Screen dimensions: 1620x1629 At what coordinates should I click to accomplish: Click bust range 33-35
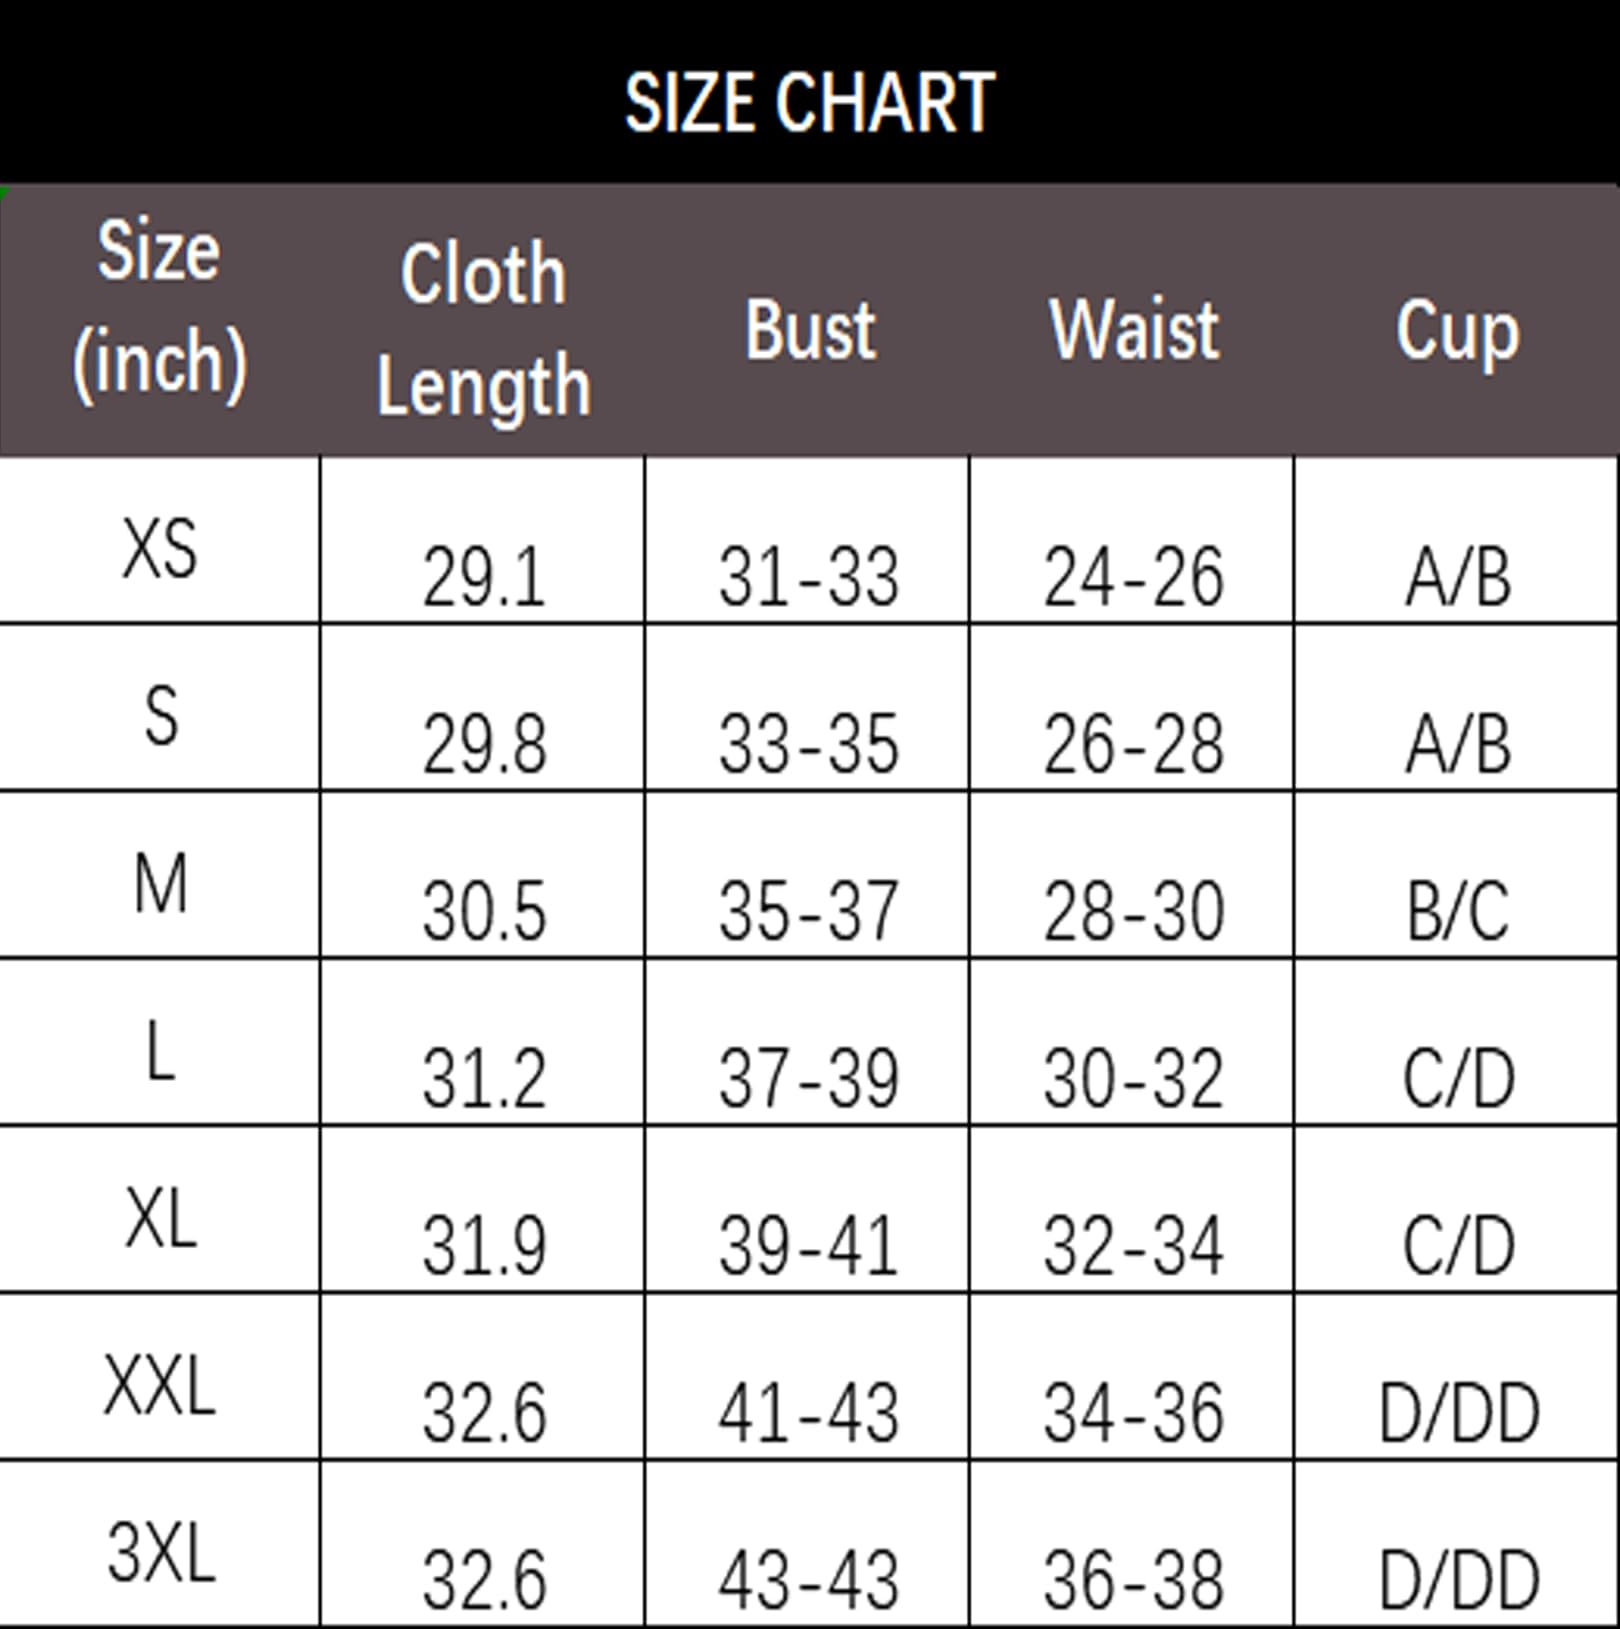(x=808, y=744)
